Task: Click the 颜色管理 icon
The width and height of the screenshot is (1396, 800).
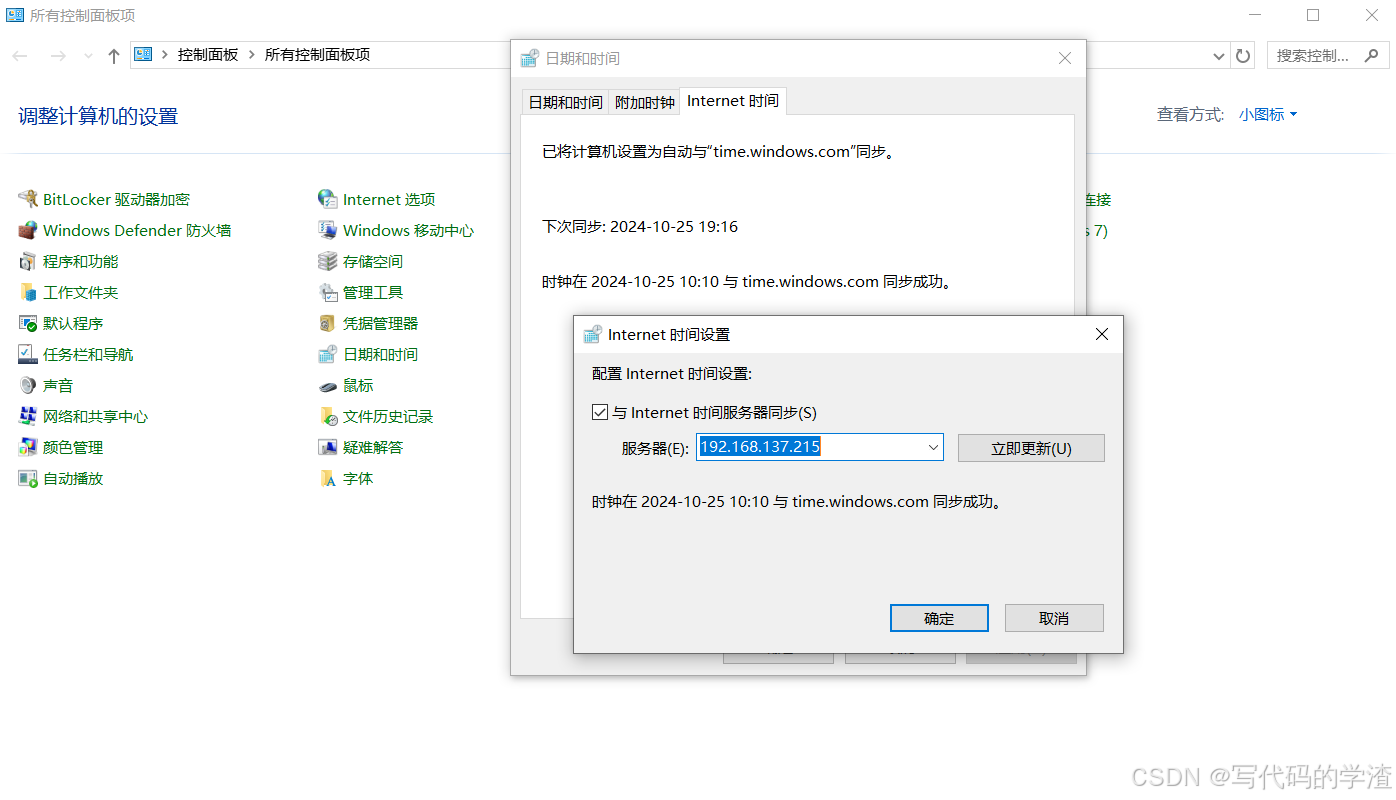Action: pyautogui.click(x=28, y=447)
